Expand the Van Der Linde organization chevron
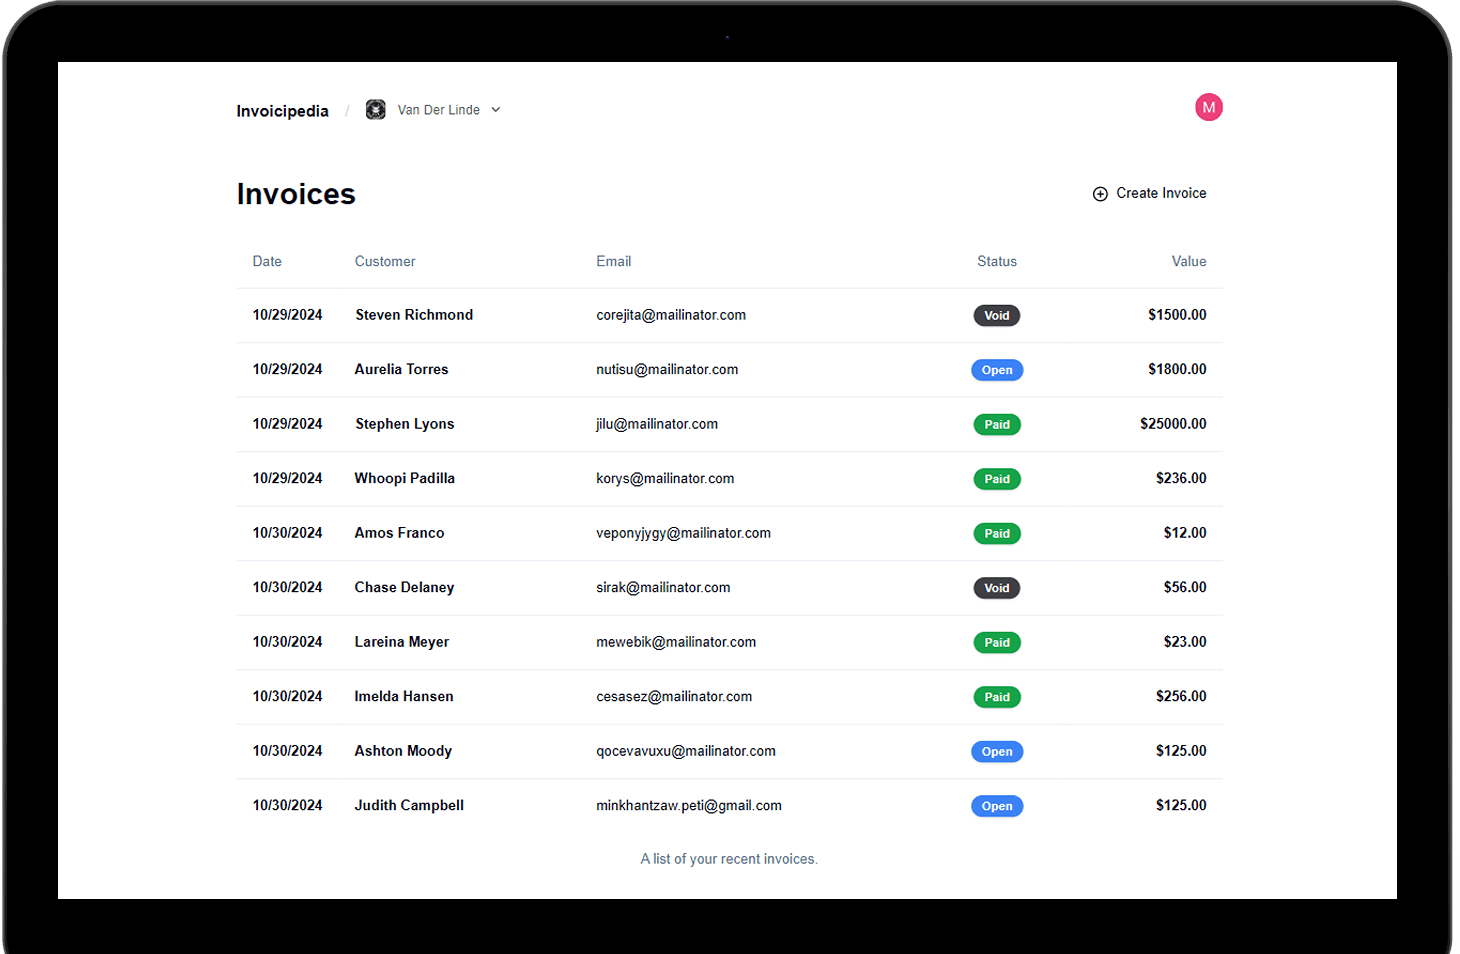The width and height of the screenshot is (1460, 954). click(x=496, y=110)
